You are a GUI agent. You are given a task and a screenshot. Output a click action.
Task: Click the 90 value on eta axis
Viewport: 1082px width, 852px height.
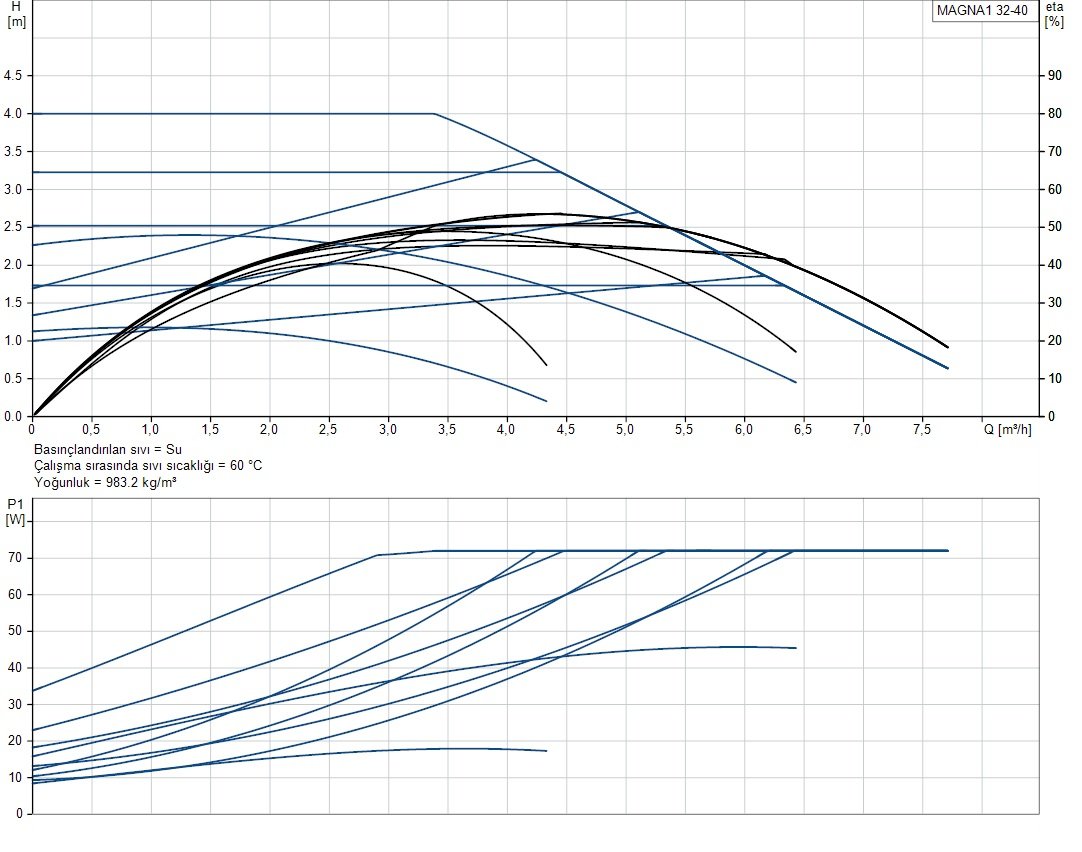coord(1054,75)
